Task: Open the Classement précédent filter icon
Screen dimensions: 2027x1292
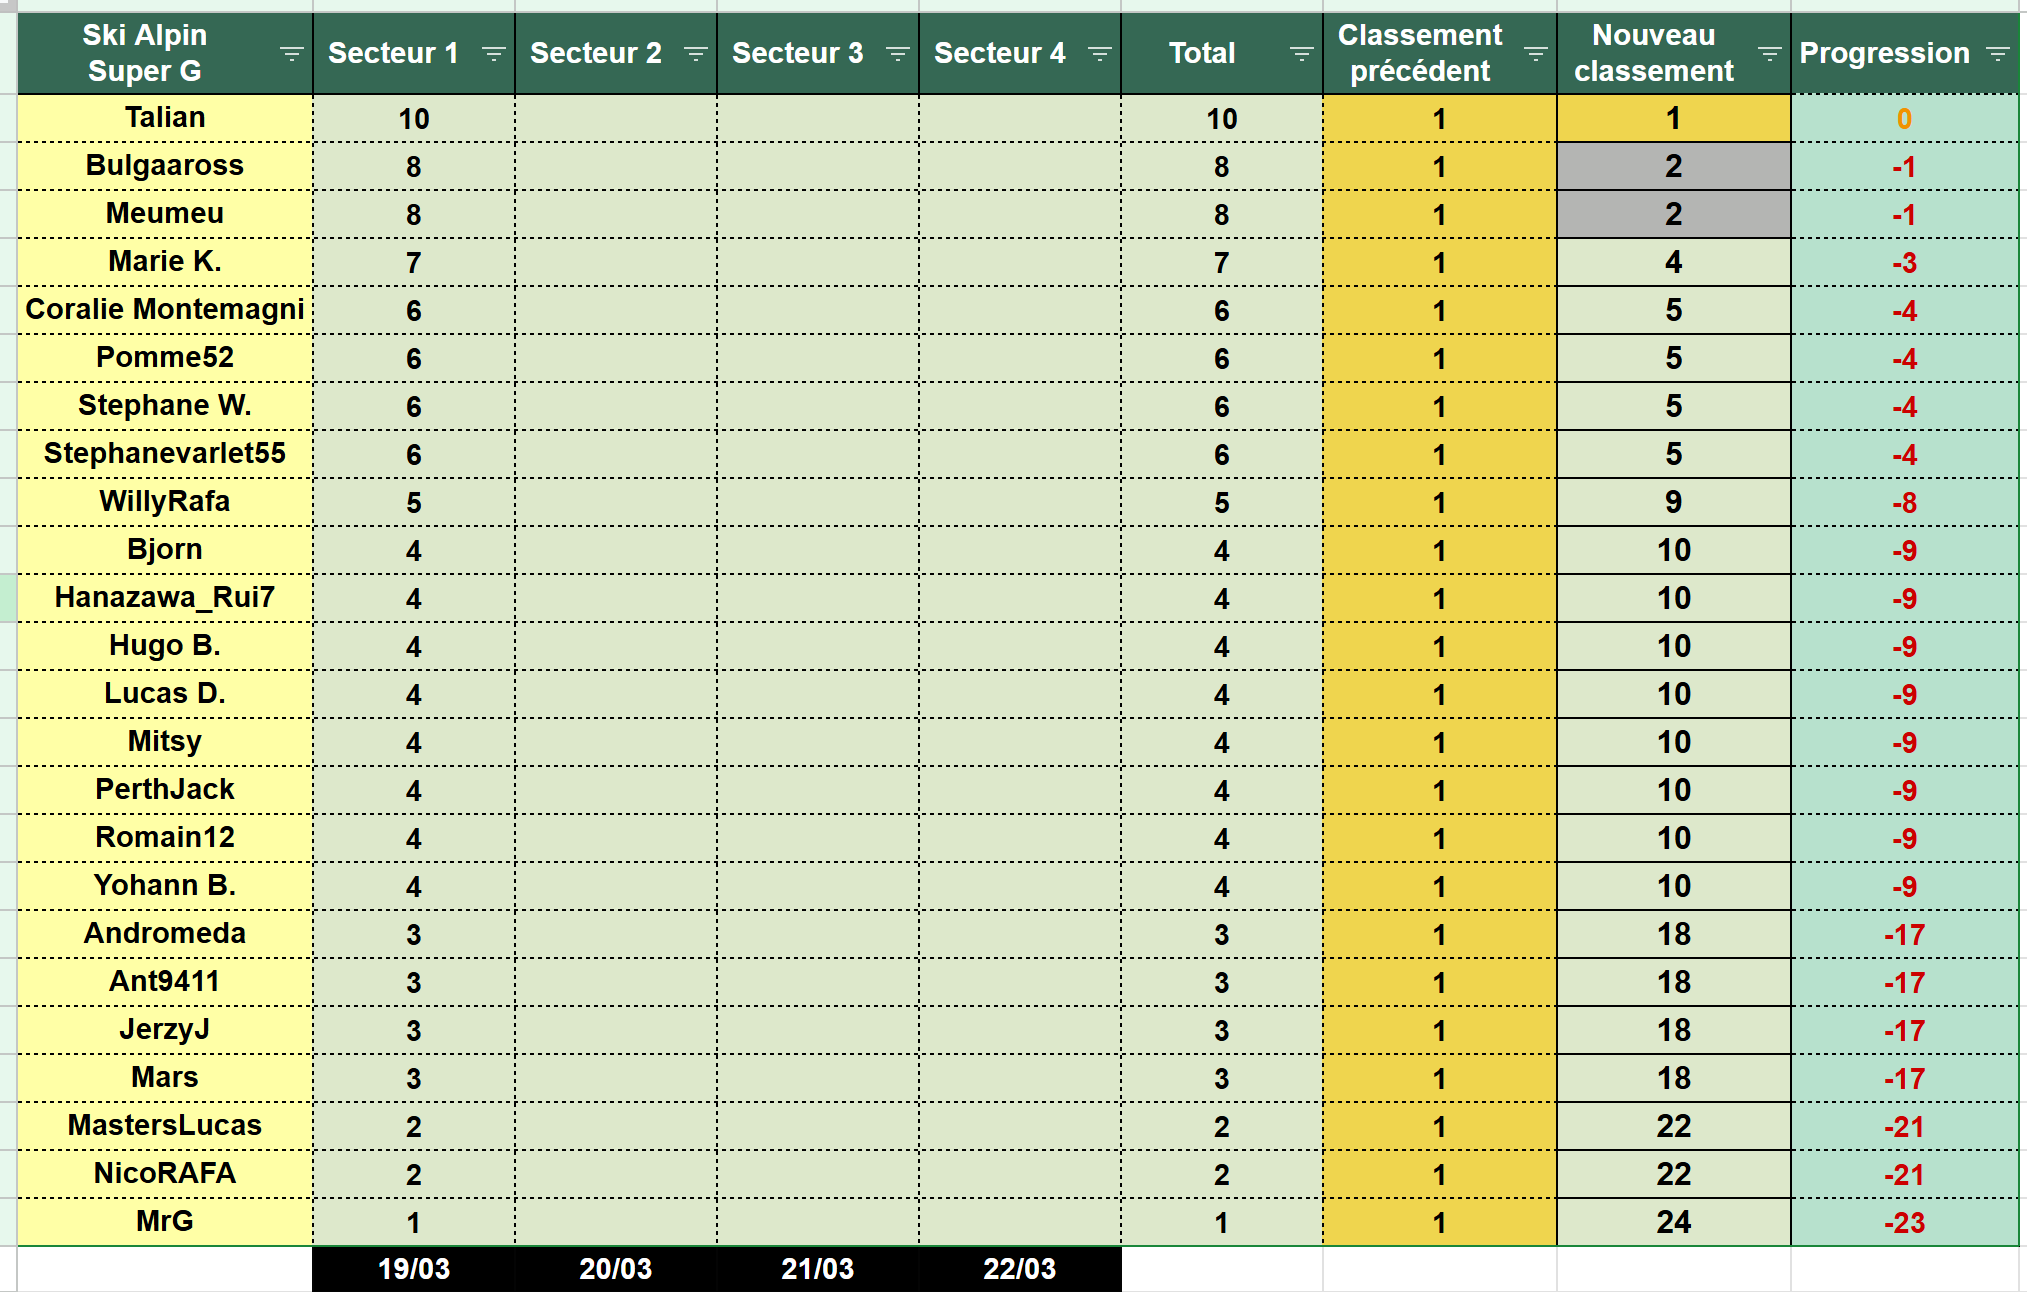Action: coord(1535,54)
